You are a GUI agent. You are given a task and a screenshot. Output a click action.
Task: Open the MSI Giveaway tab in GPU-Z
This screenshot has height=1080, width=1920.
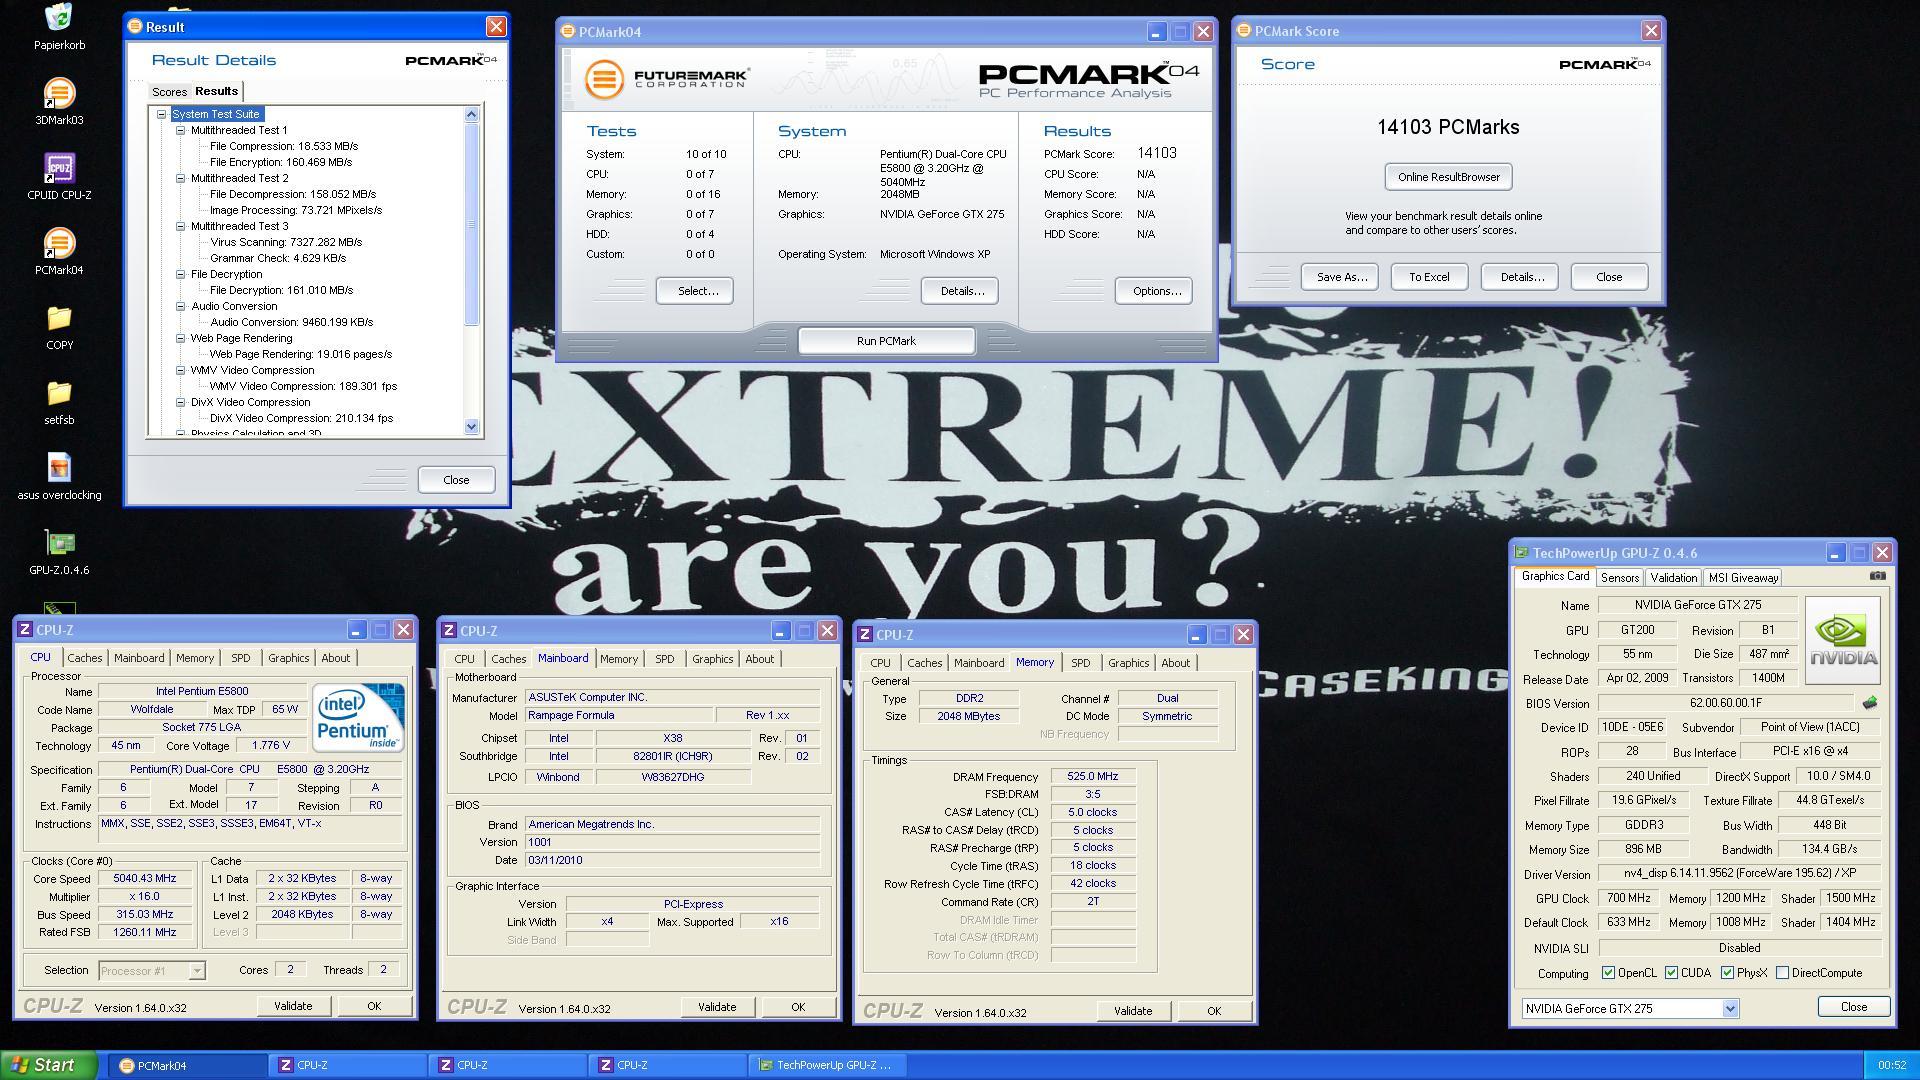point(1743,578)
